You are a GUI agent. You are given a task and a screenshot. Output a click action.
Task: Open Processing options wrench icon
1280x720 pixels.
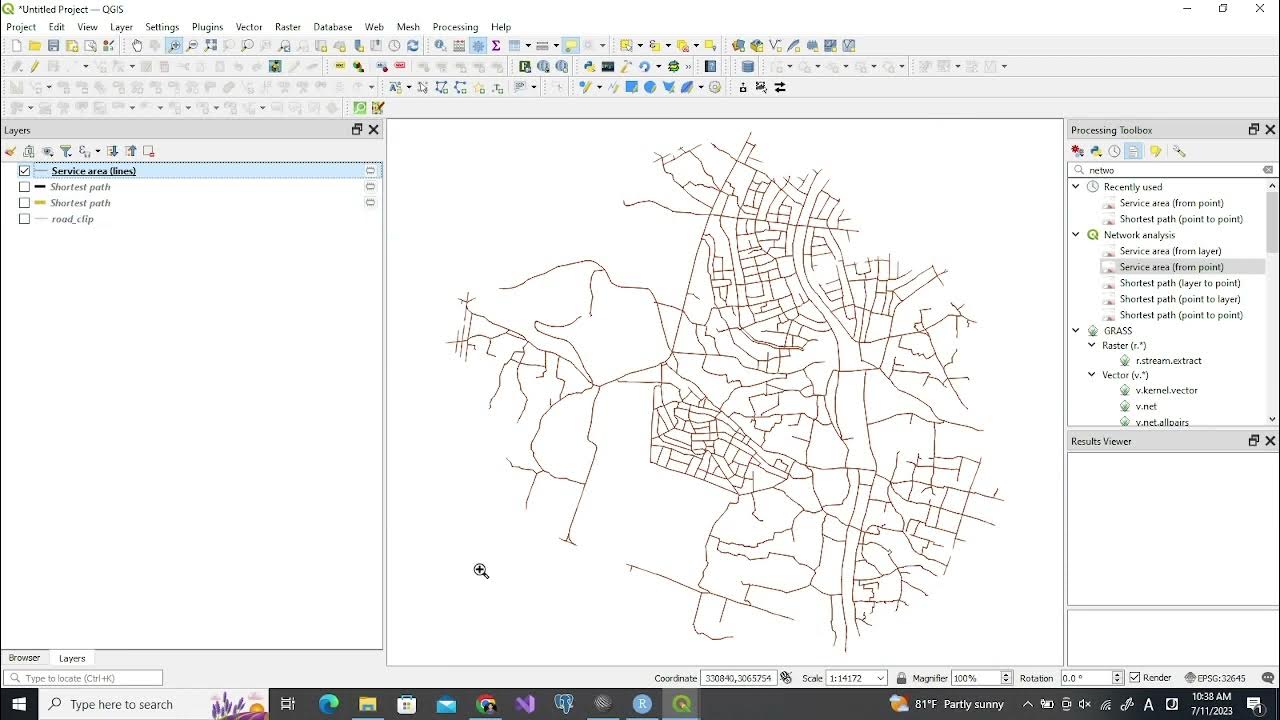point(1179,151)
